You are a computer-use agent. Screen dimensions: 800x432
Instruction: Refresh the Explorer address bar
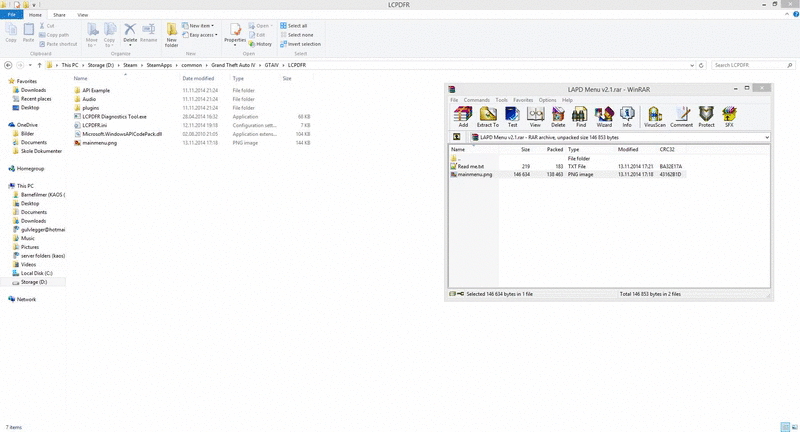pos(701,65)
